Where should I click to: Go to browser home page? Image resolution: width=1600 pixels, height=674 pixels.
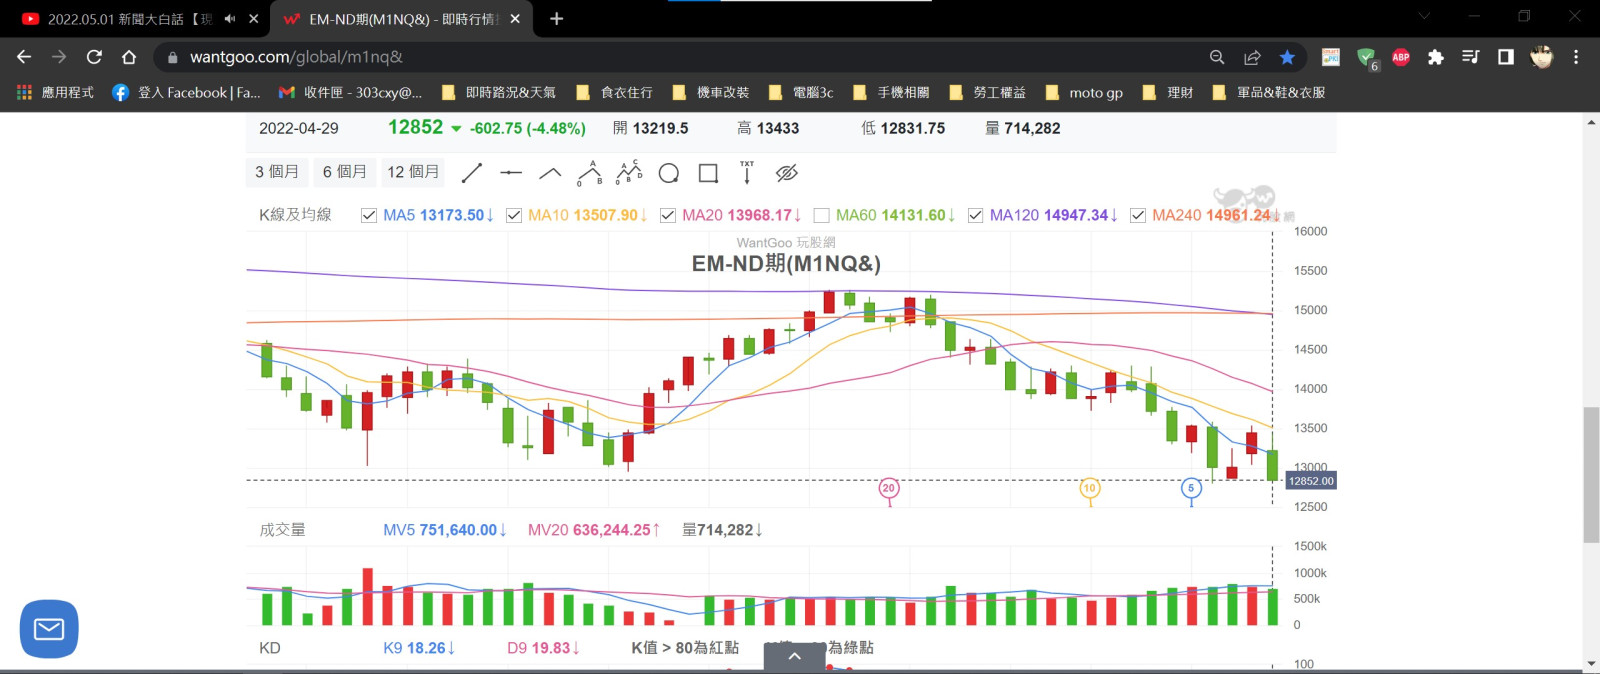(x=129, y=57)
